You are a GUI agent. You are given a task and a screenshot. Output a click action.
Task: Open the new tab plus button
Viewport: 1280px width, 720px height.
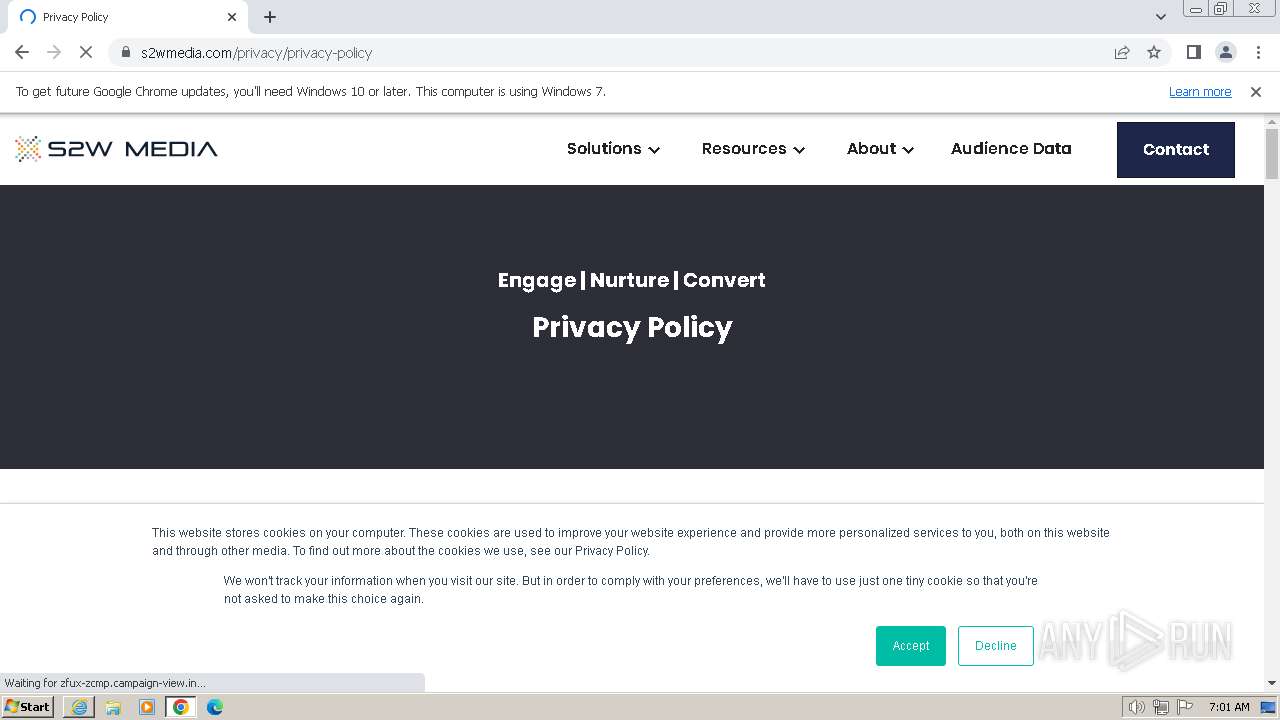coord(270,17)
